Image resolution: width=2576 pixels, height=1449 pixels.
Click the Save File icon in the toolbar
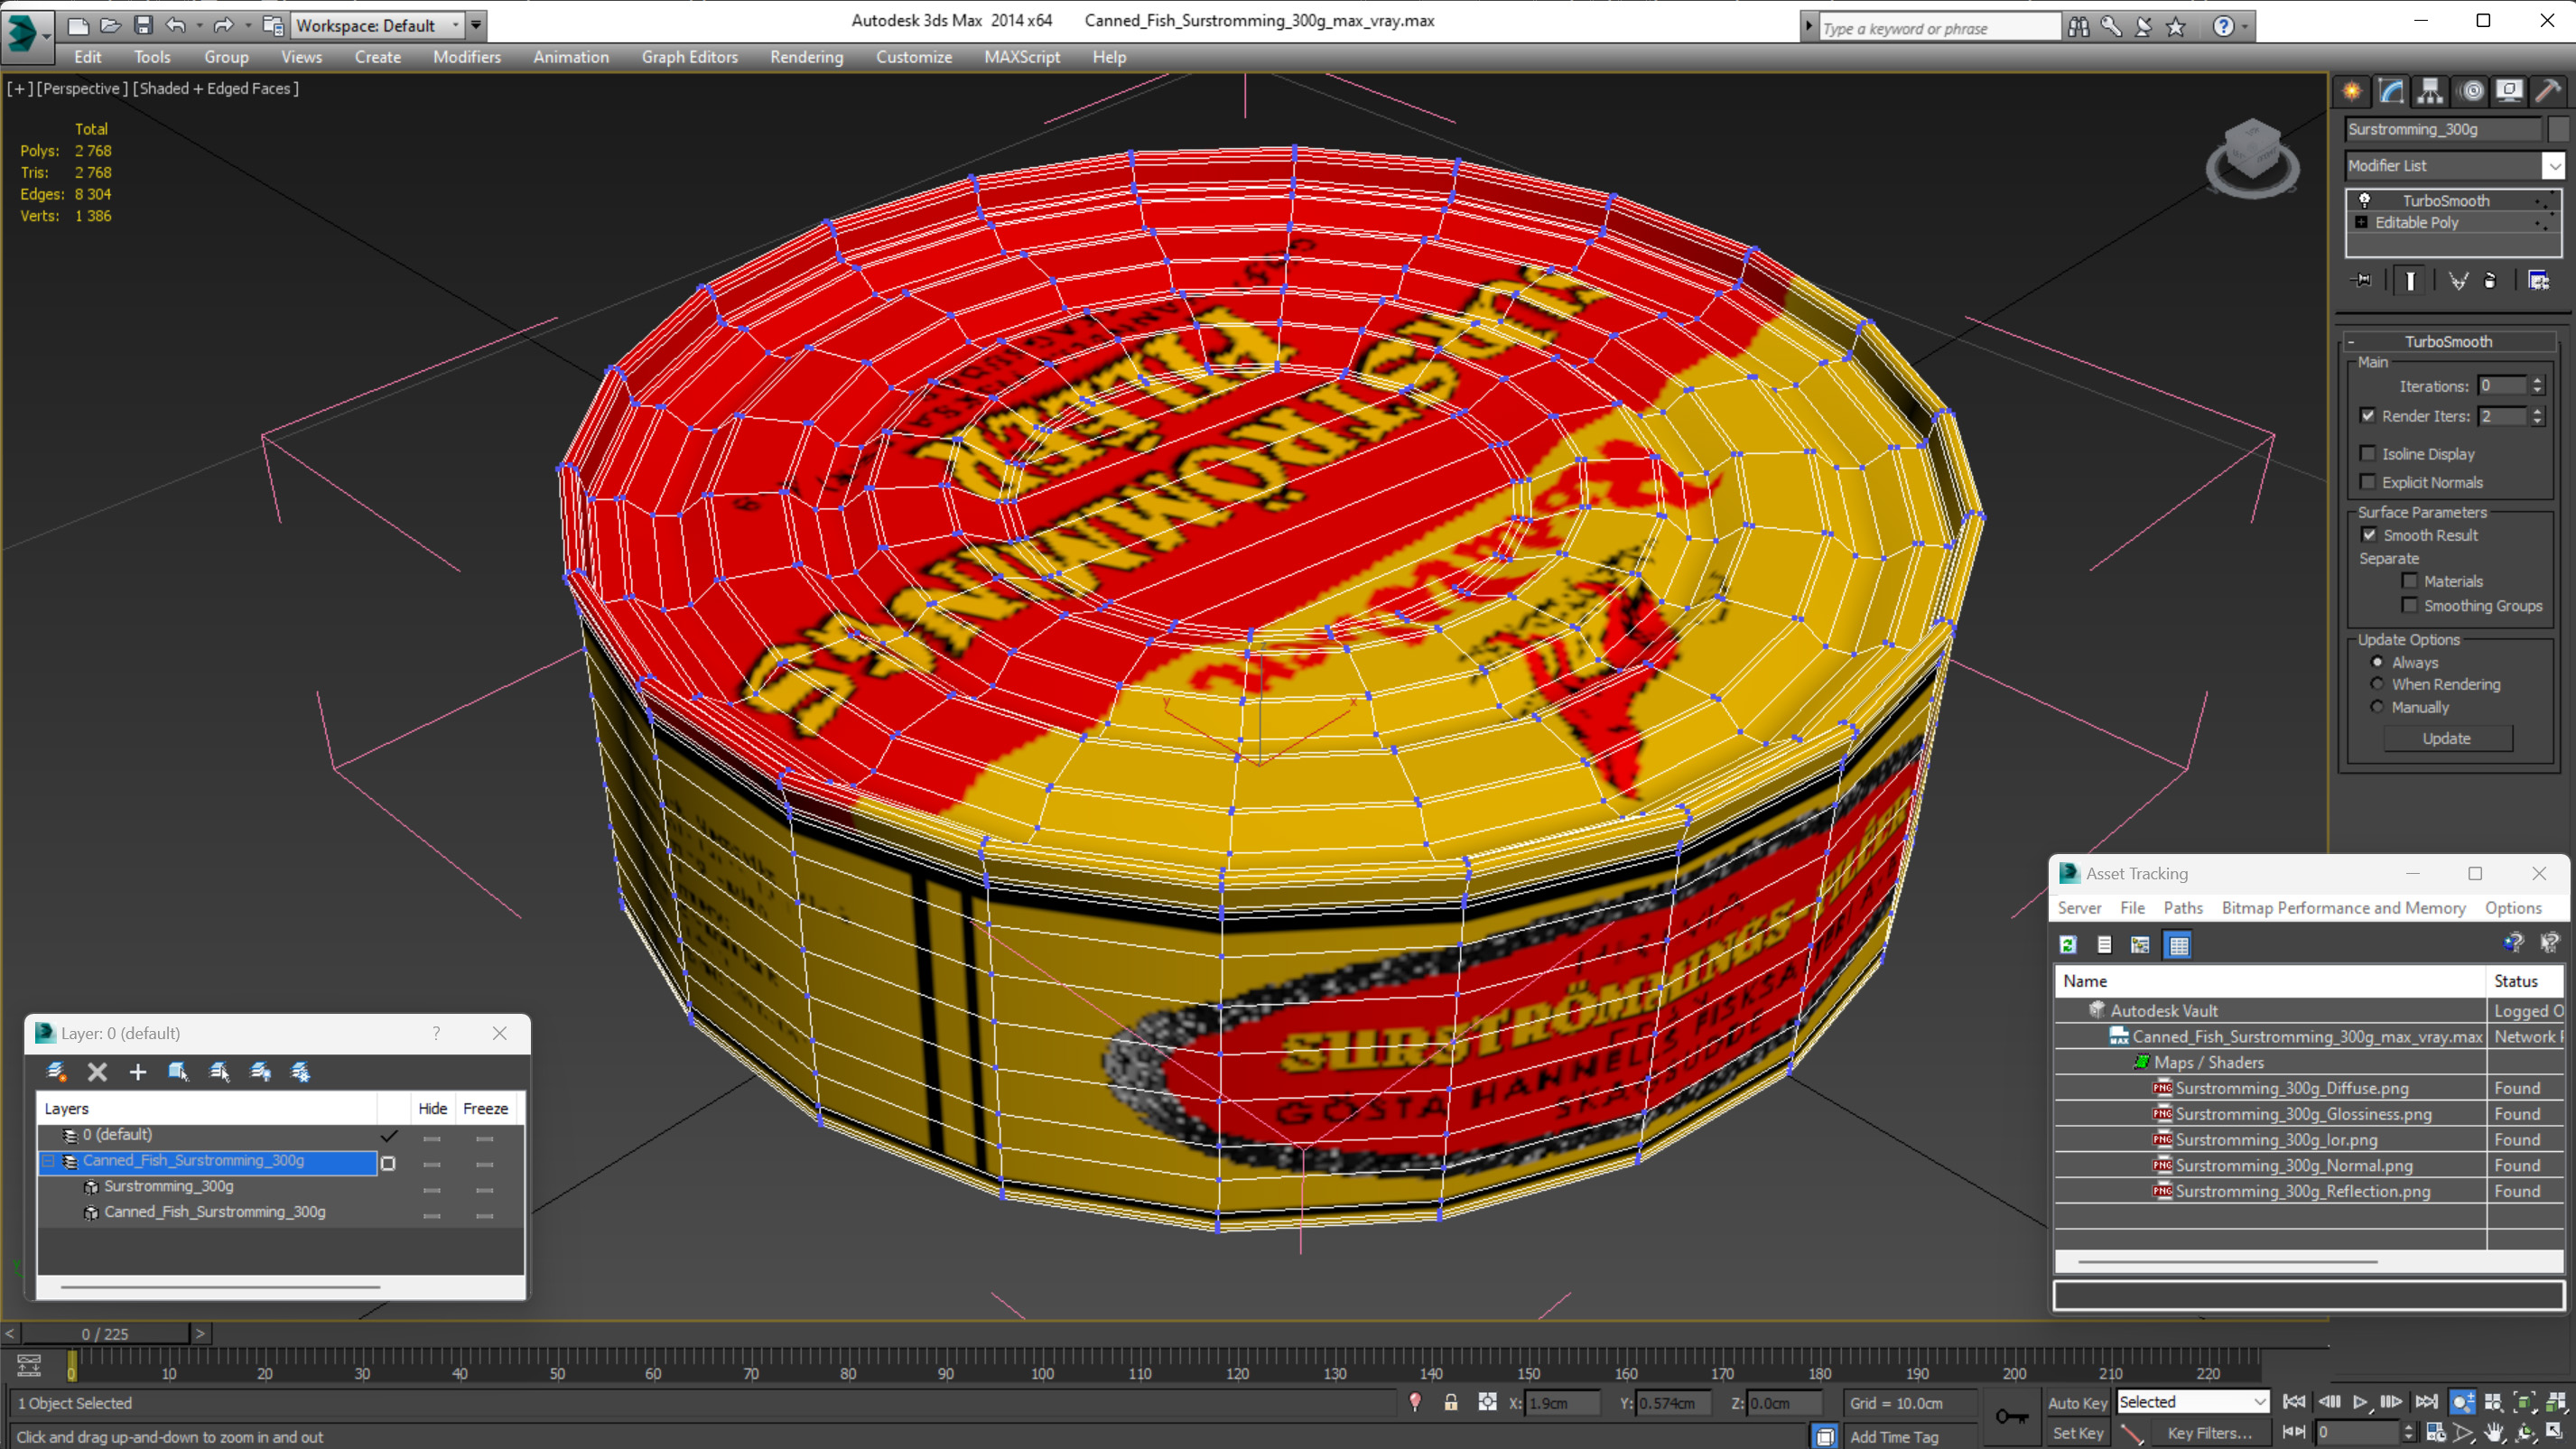pyautogui.click(x=143, y=25)
